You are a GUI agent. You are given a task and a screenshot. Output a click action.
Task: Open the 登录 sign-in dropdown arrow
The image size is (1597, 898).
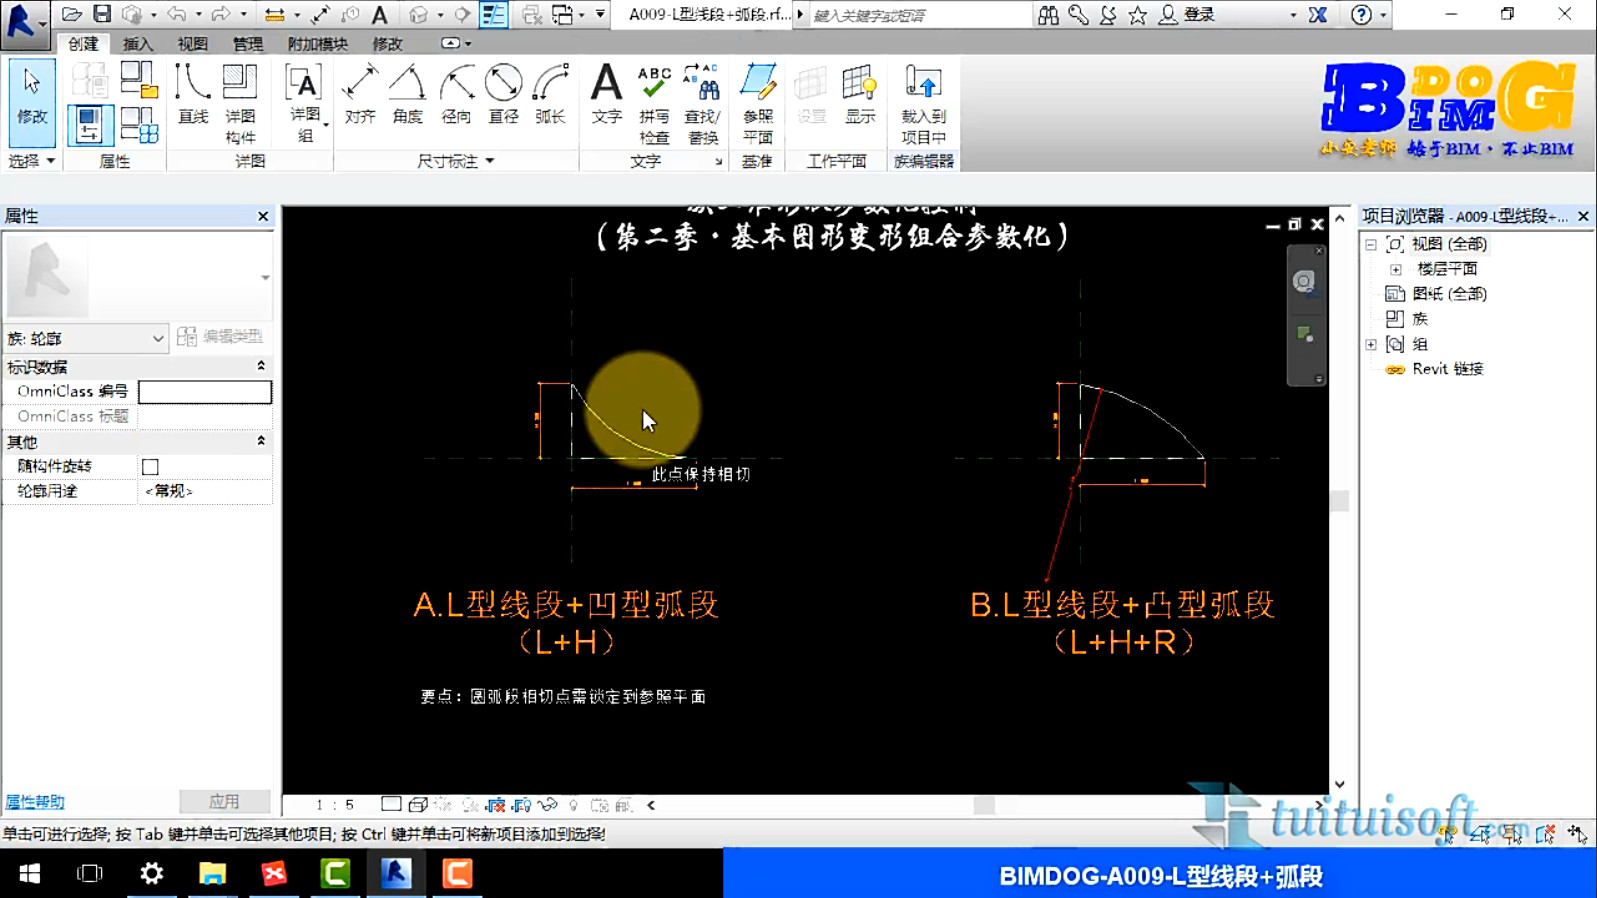[x=1293, y=15]
